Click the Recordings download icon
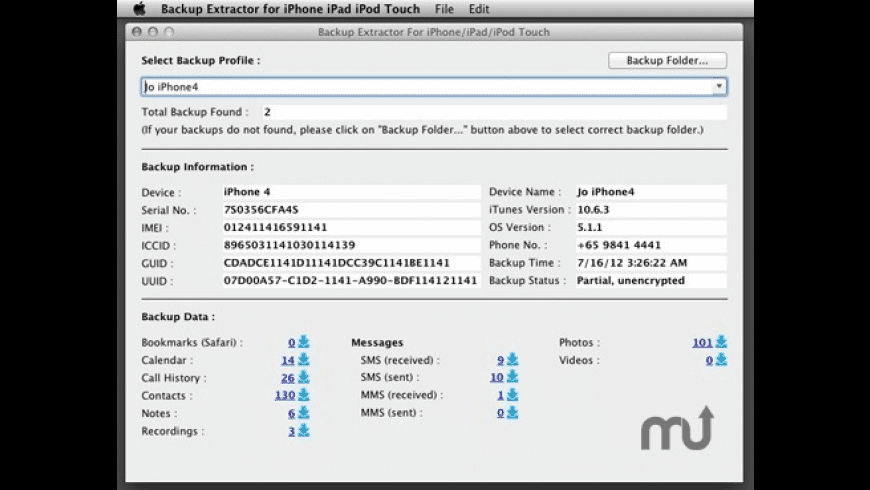Screen dimensions: 870x490 point(304,431)
